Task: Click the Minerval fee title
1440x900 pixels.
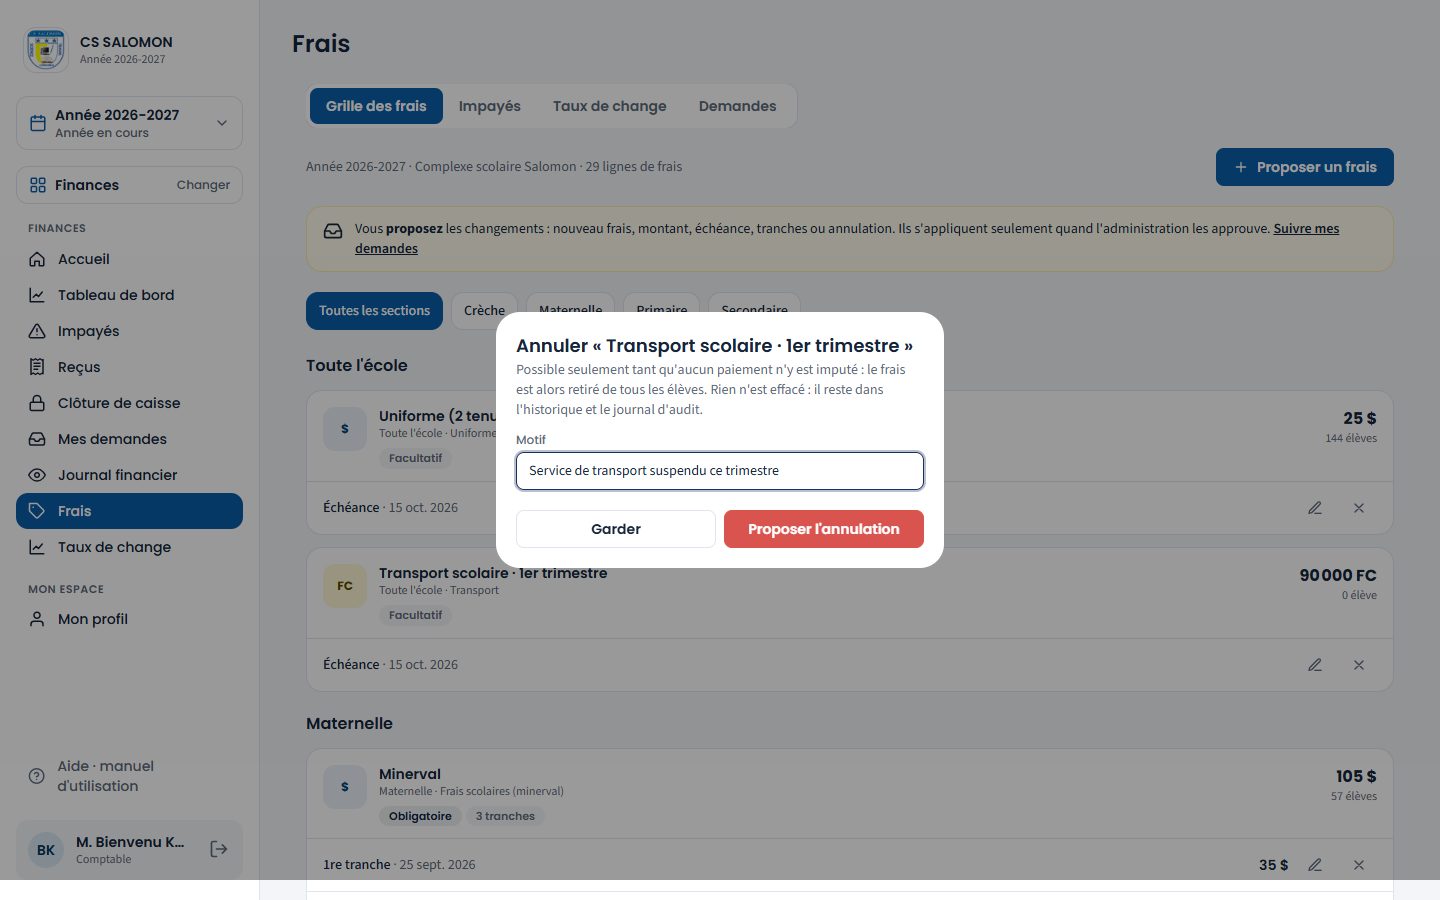Action: (x=410, y=774)
